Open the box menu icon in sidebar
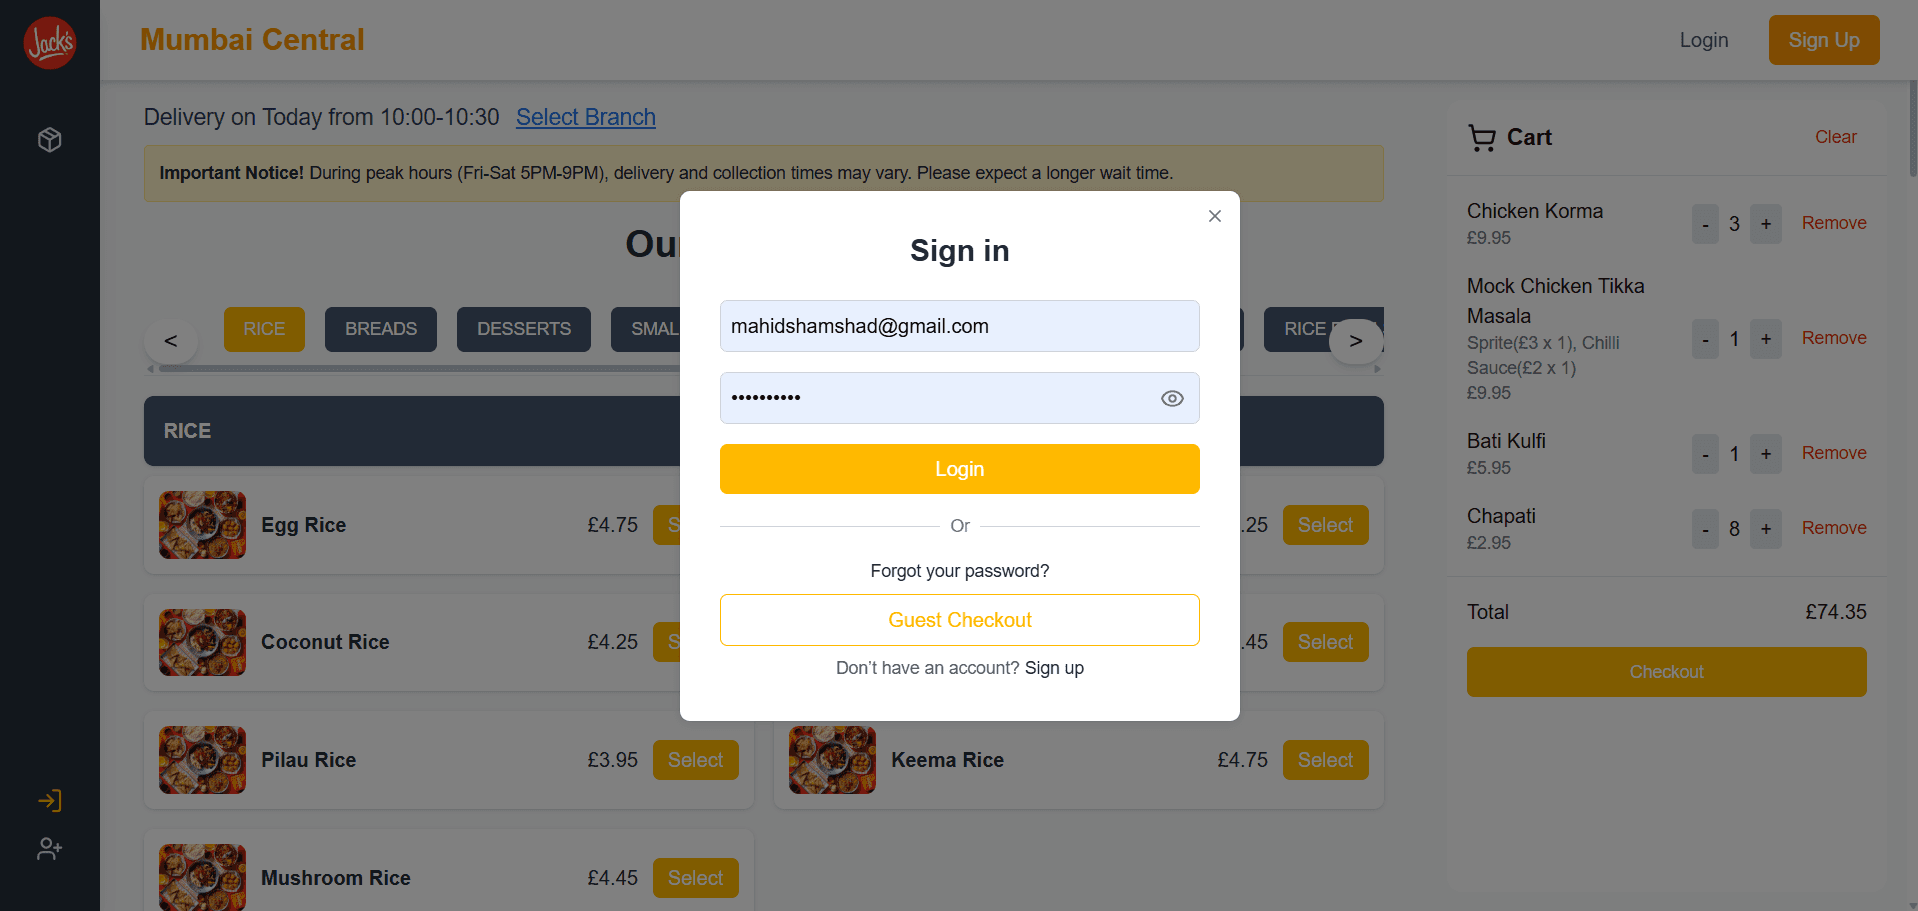The image size is (1918, 911). 50,140
